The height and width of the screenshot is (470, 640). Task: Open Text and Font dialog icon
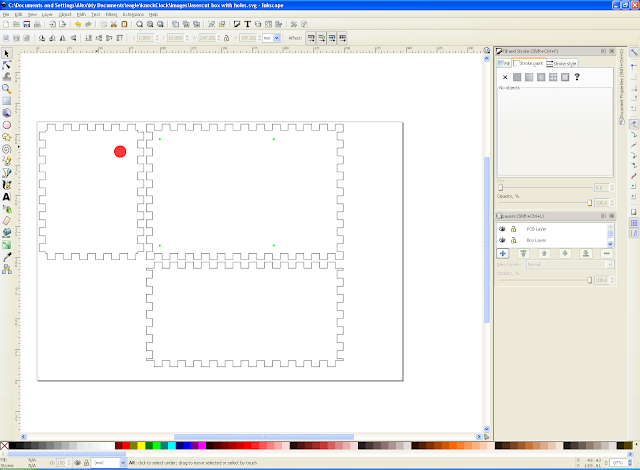[247, 24]
